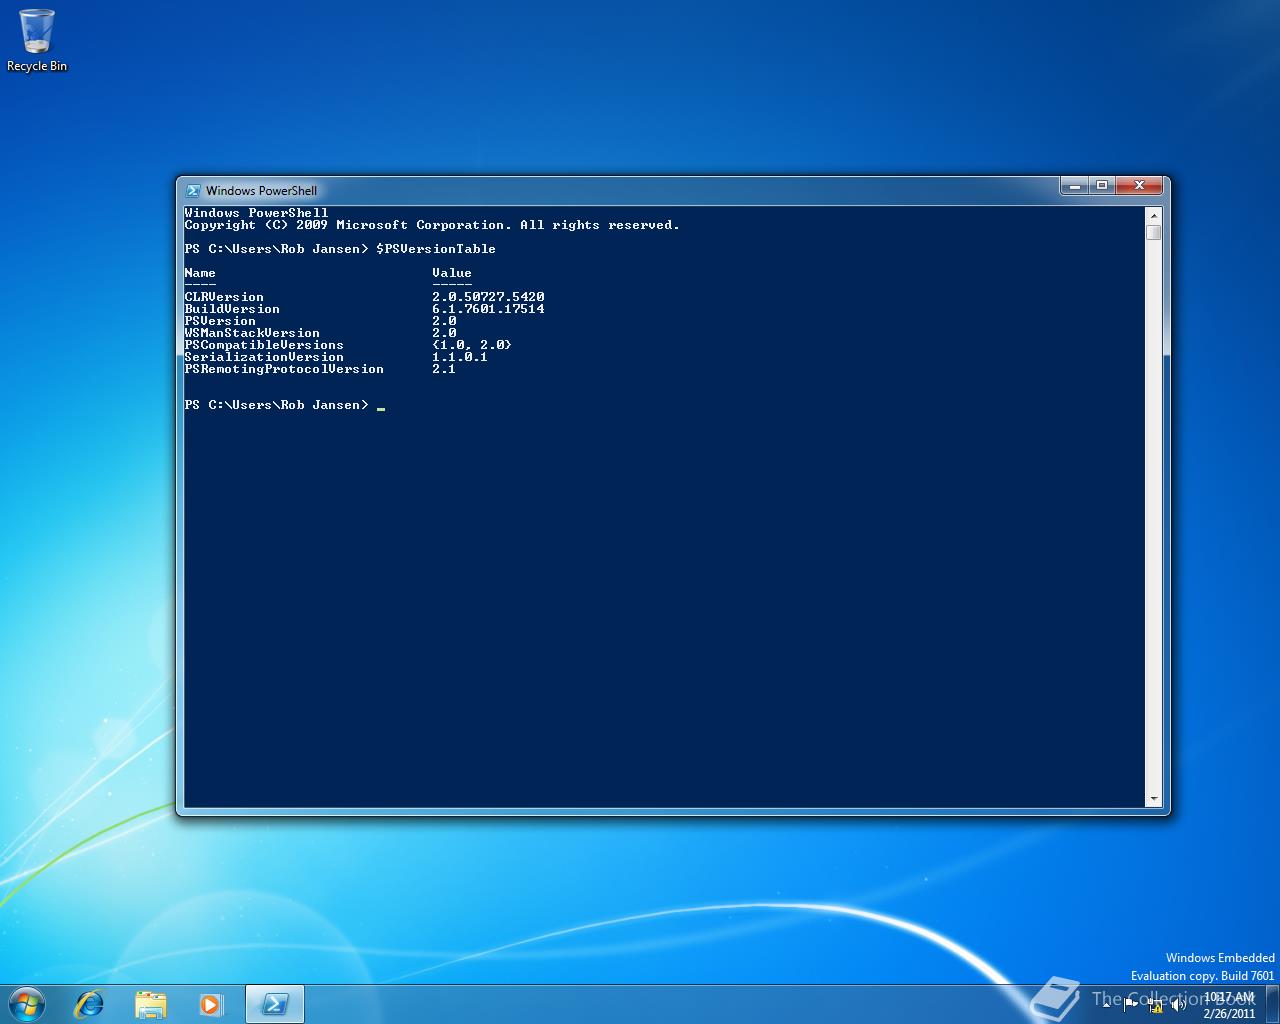Open Windows Explorer from the taskbar
The height and width of the screenshot is (1024, 1280).
pyautogui.click(x=151, y=1004)
